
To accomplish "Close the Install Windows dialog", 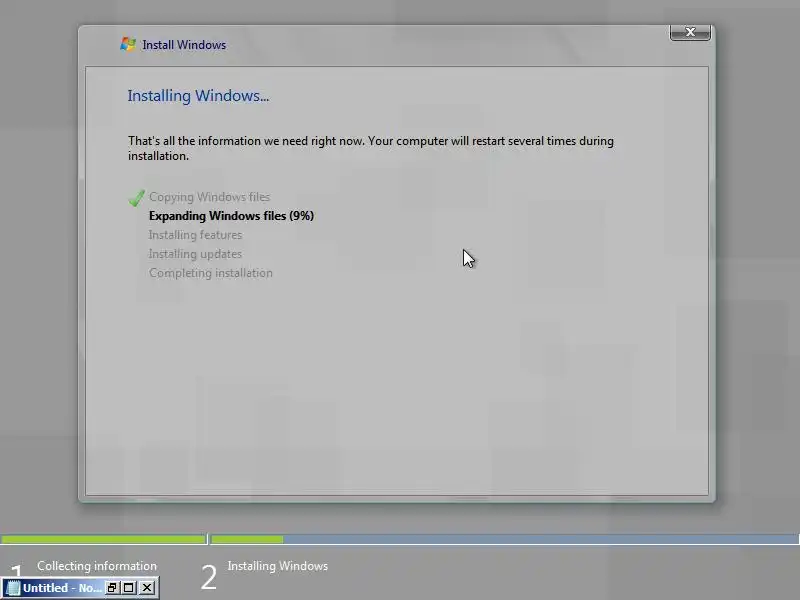I will click(x=690, y=32).
